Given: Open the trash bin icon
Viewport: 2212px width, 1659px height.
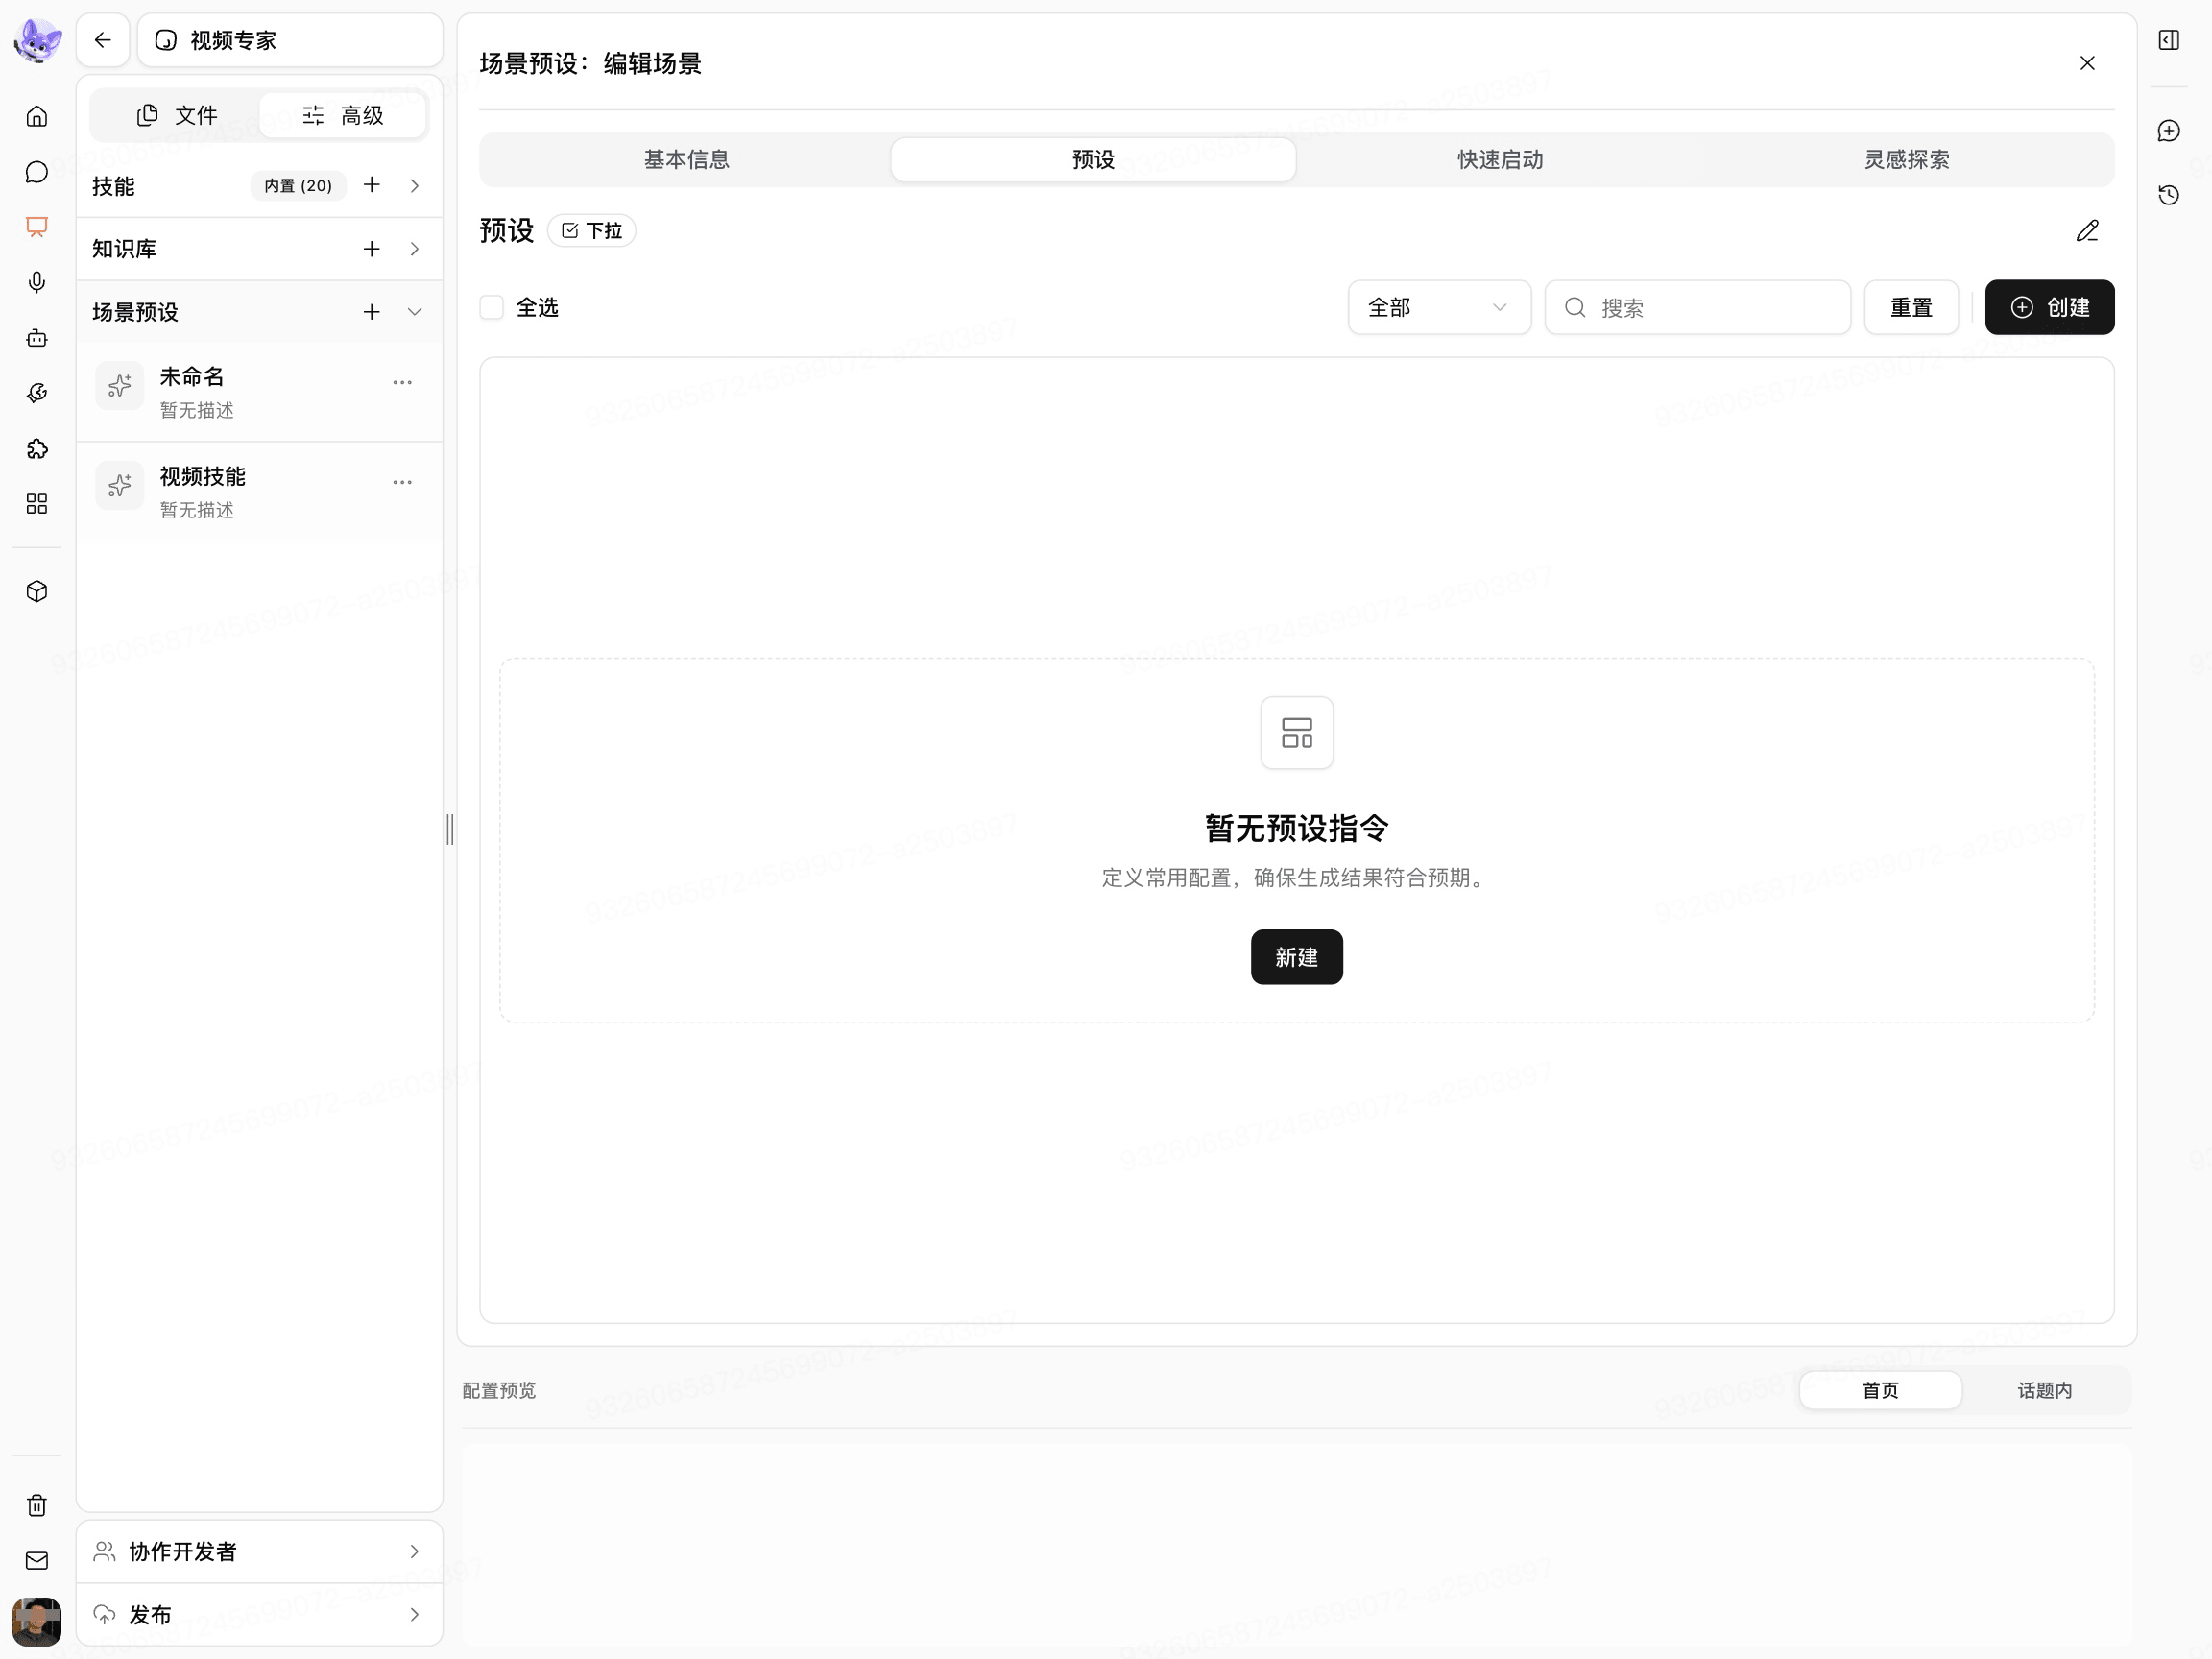Looking at the screenshot, I should [x=37, y=1505].
